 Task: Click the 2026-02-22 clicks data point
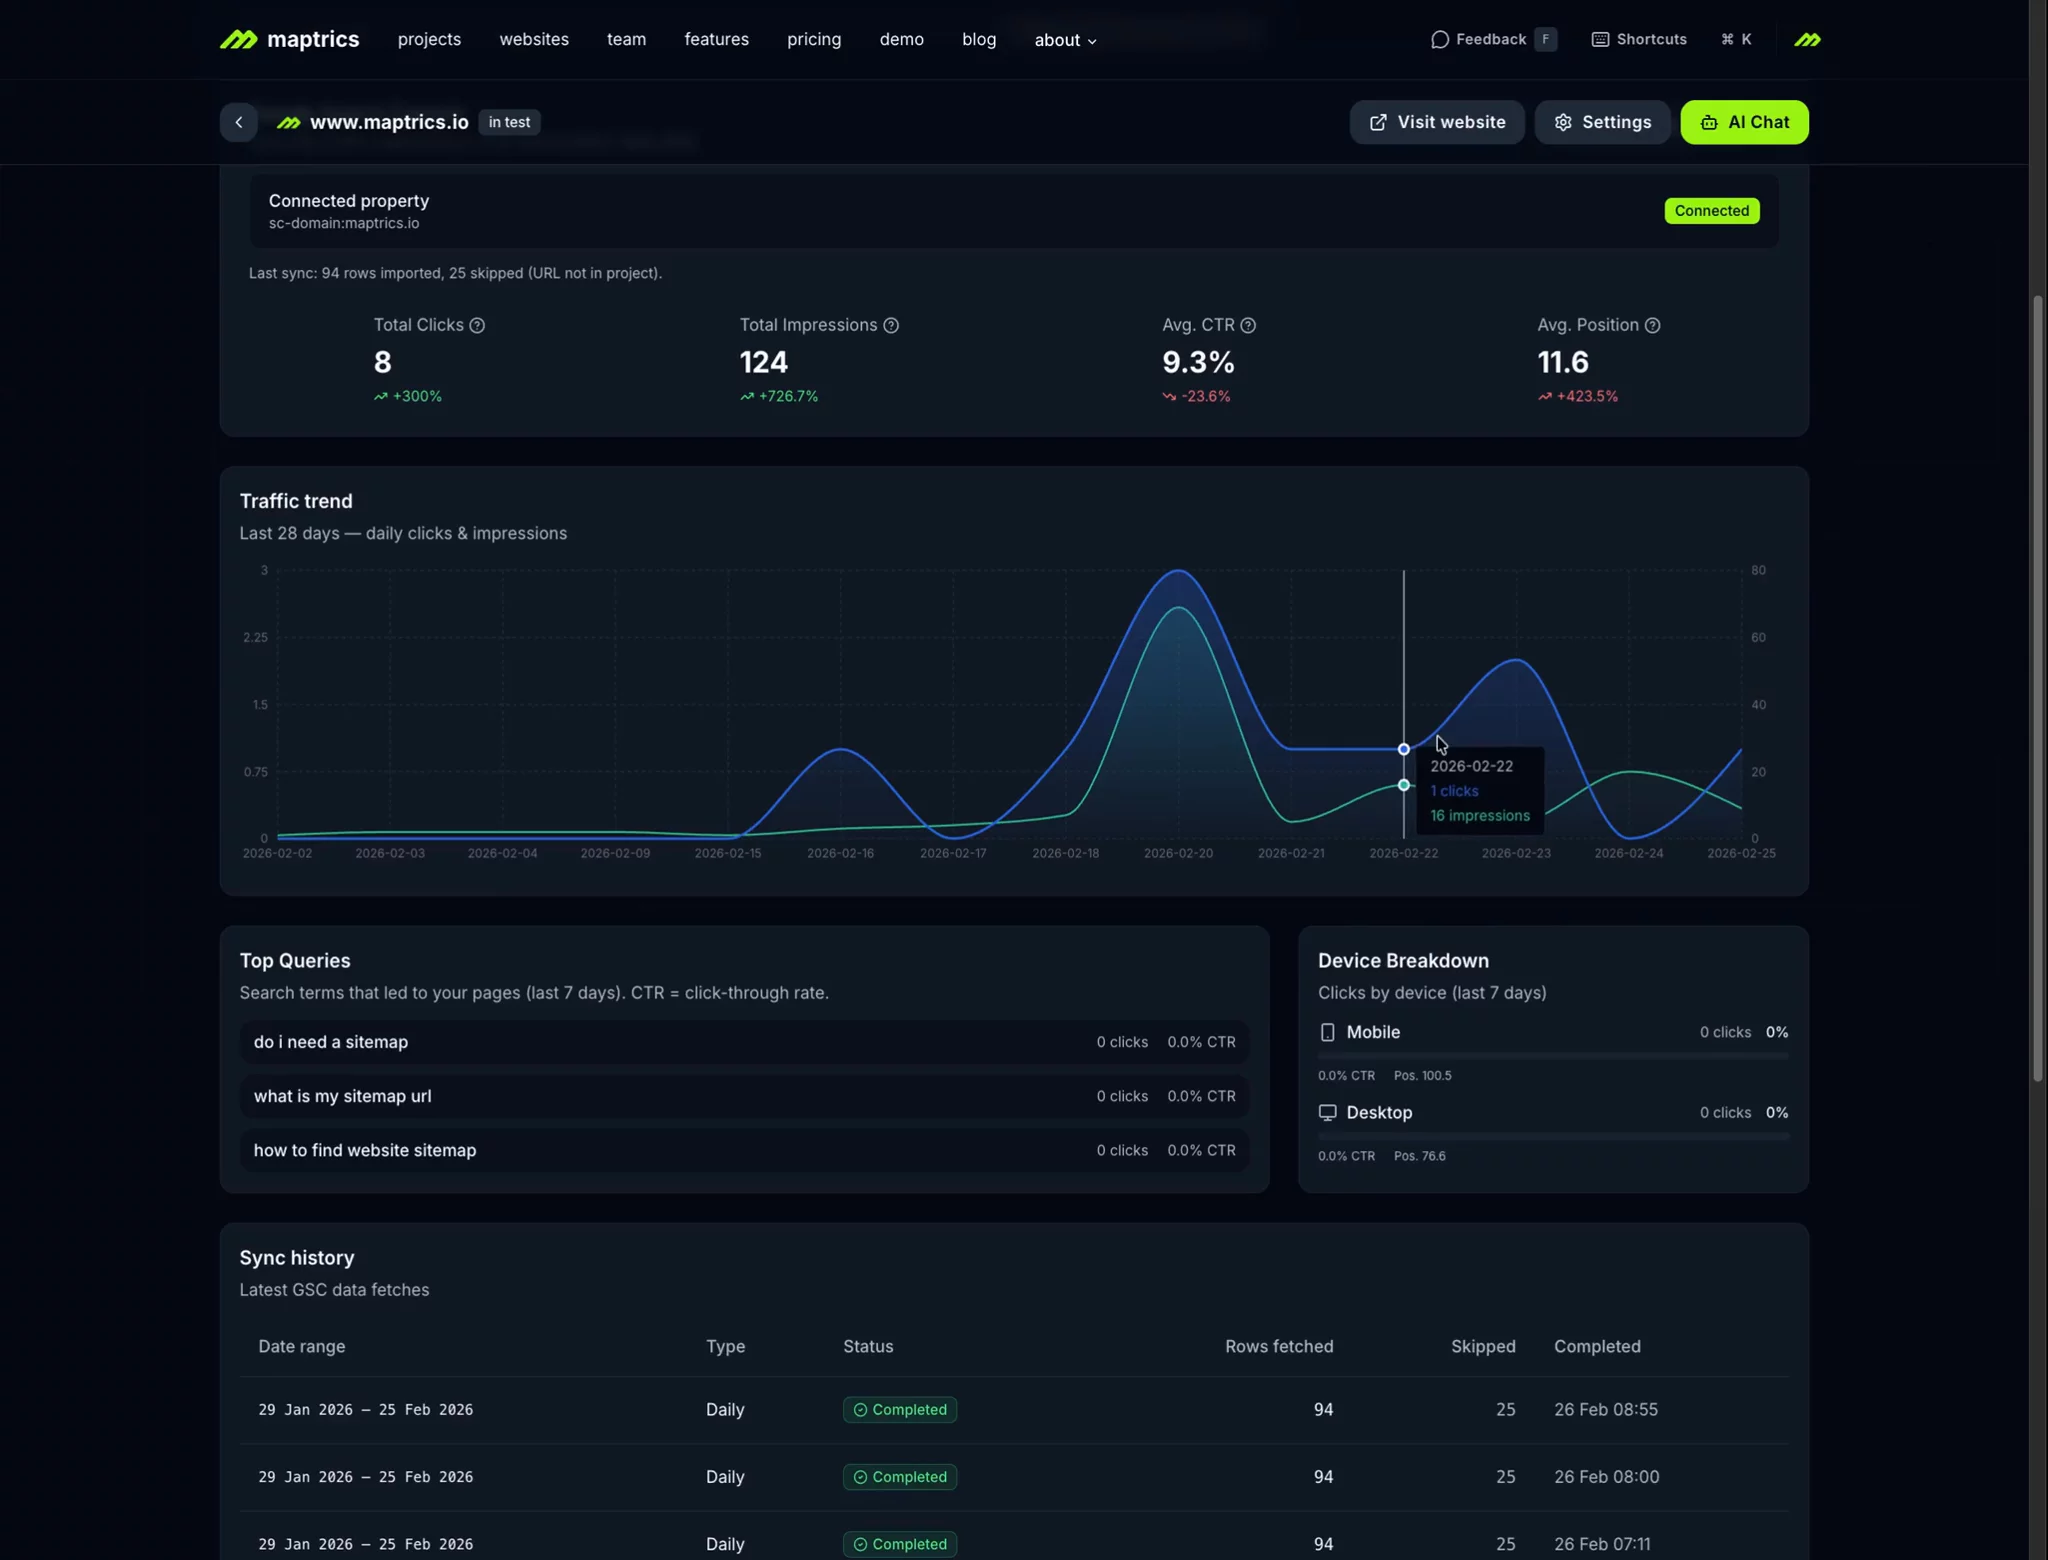pyautogui.click(x=1404, y=749)
